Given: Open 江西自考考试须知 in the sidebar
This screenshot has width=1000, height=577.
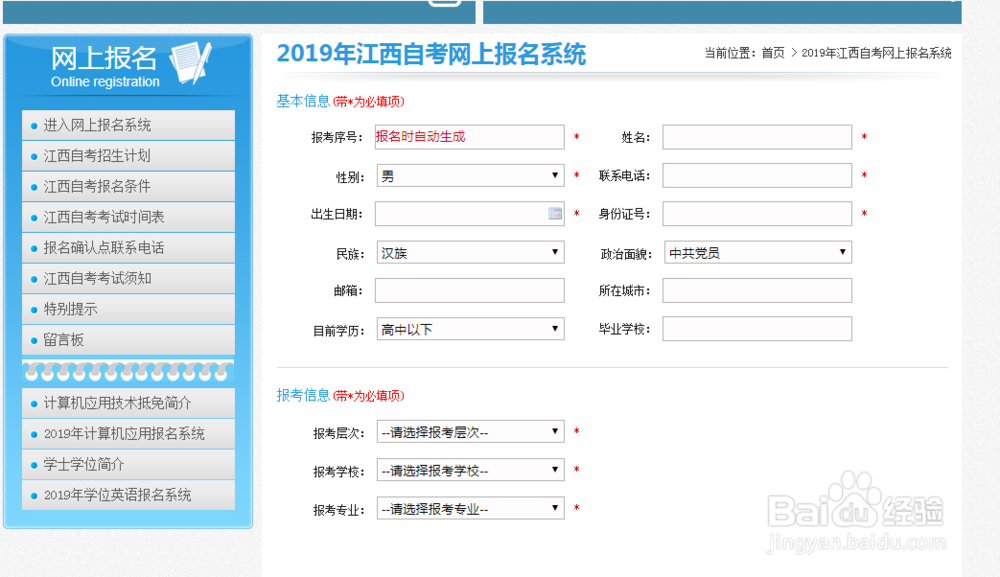Looking at the screenshot, I should tap(128, 278).
